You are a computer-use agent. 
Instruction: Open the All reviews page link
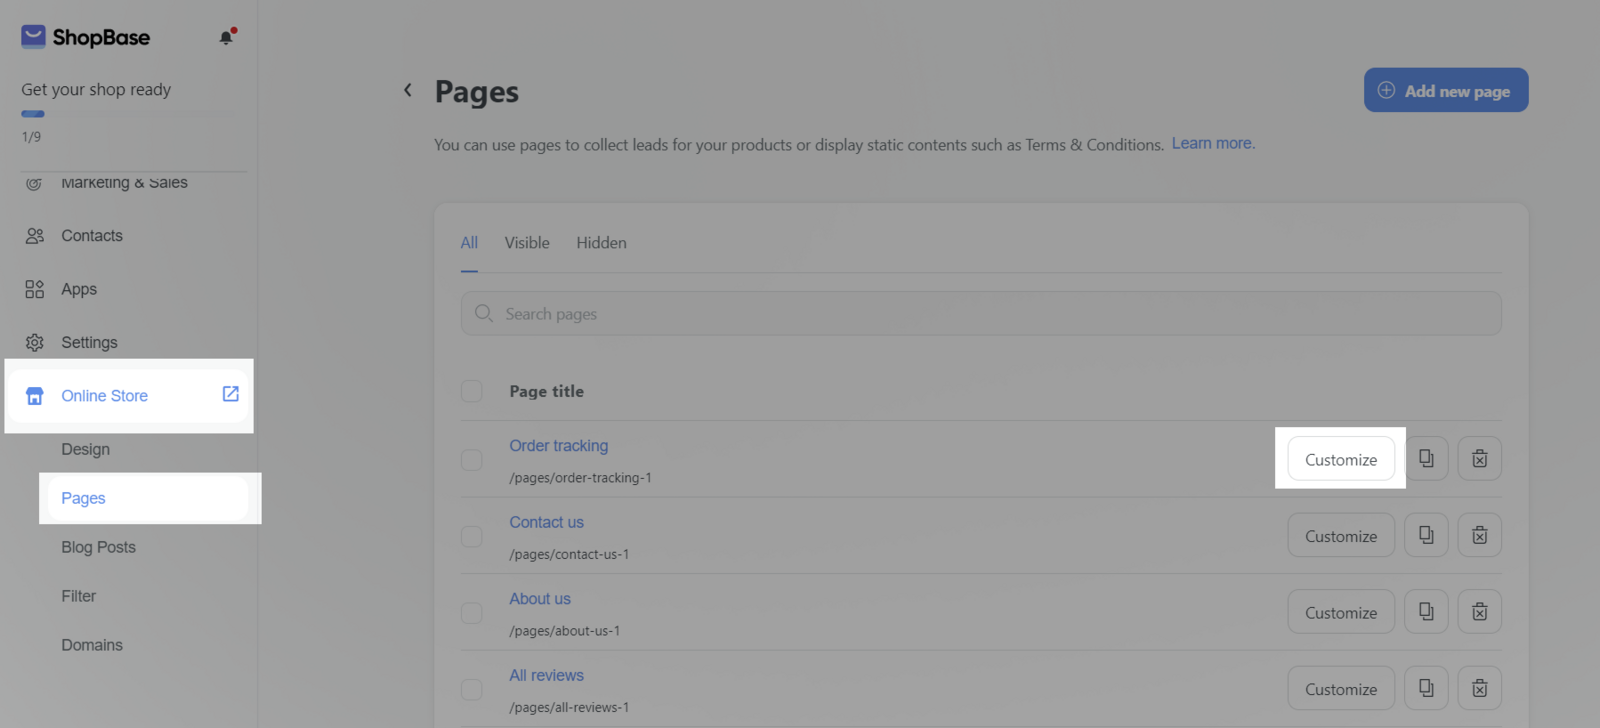[546, 675]
